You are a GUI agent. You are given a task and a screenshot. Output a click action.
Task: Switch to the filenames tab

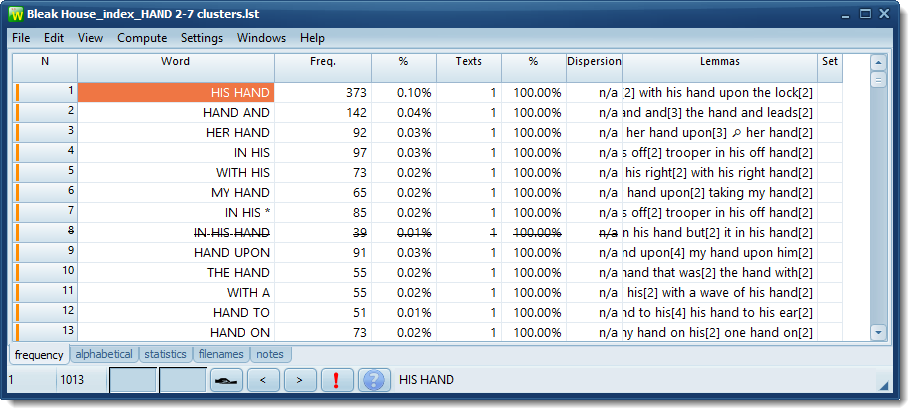[222, 354]
